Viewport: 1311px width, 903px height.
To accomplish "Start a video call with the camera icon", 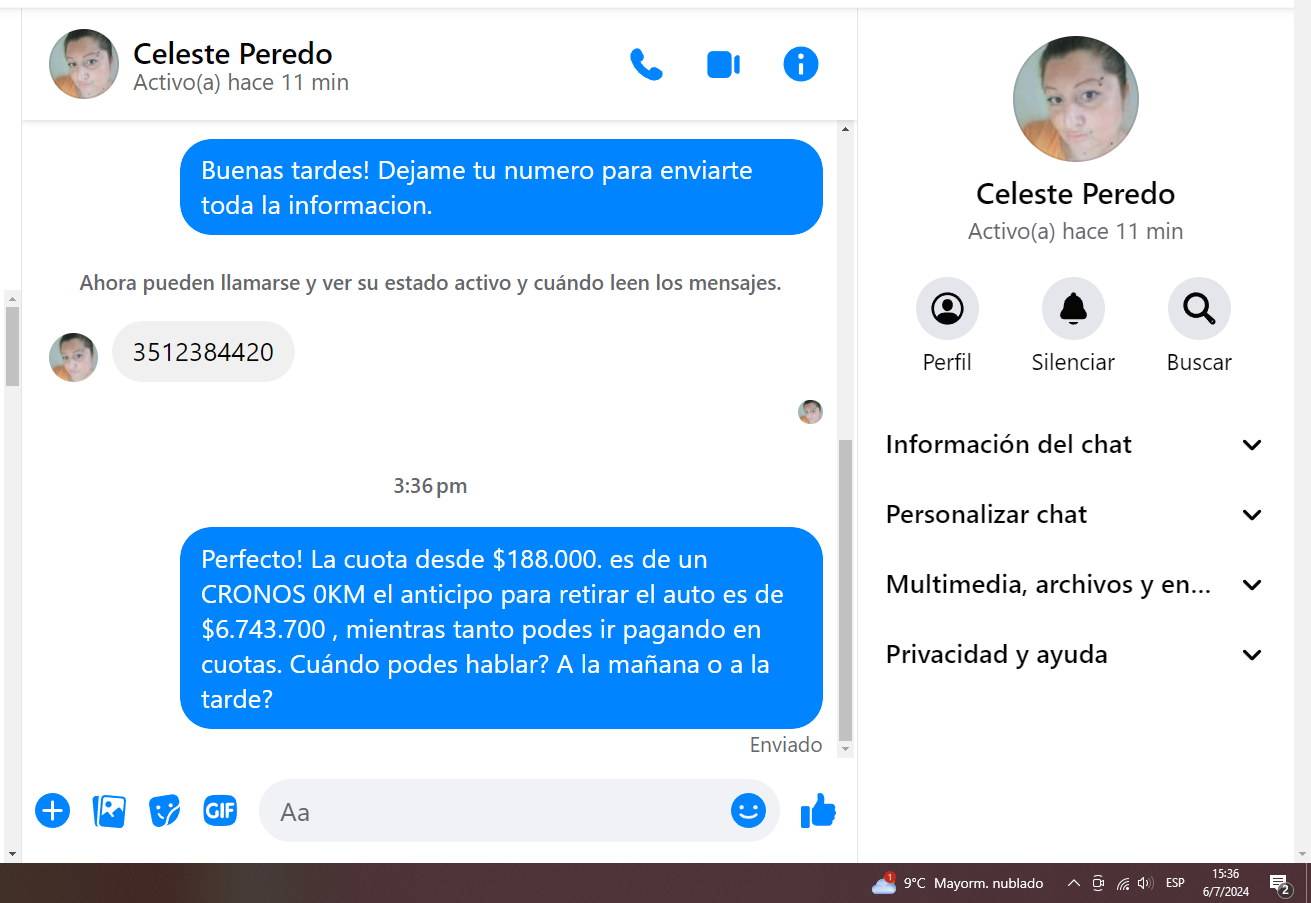I will [x=723, y=65].
